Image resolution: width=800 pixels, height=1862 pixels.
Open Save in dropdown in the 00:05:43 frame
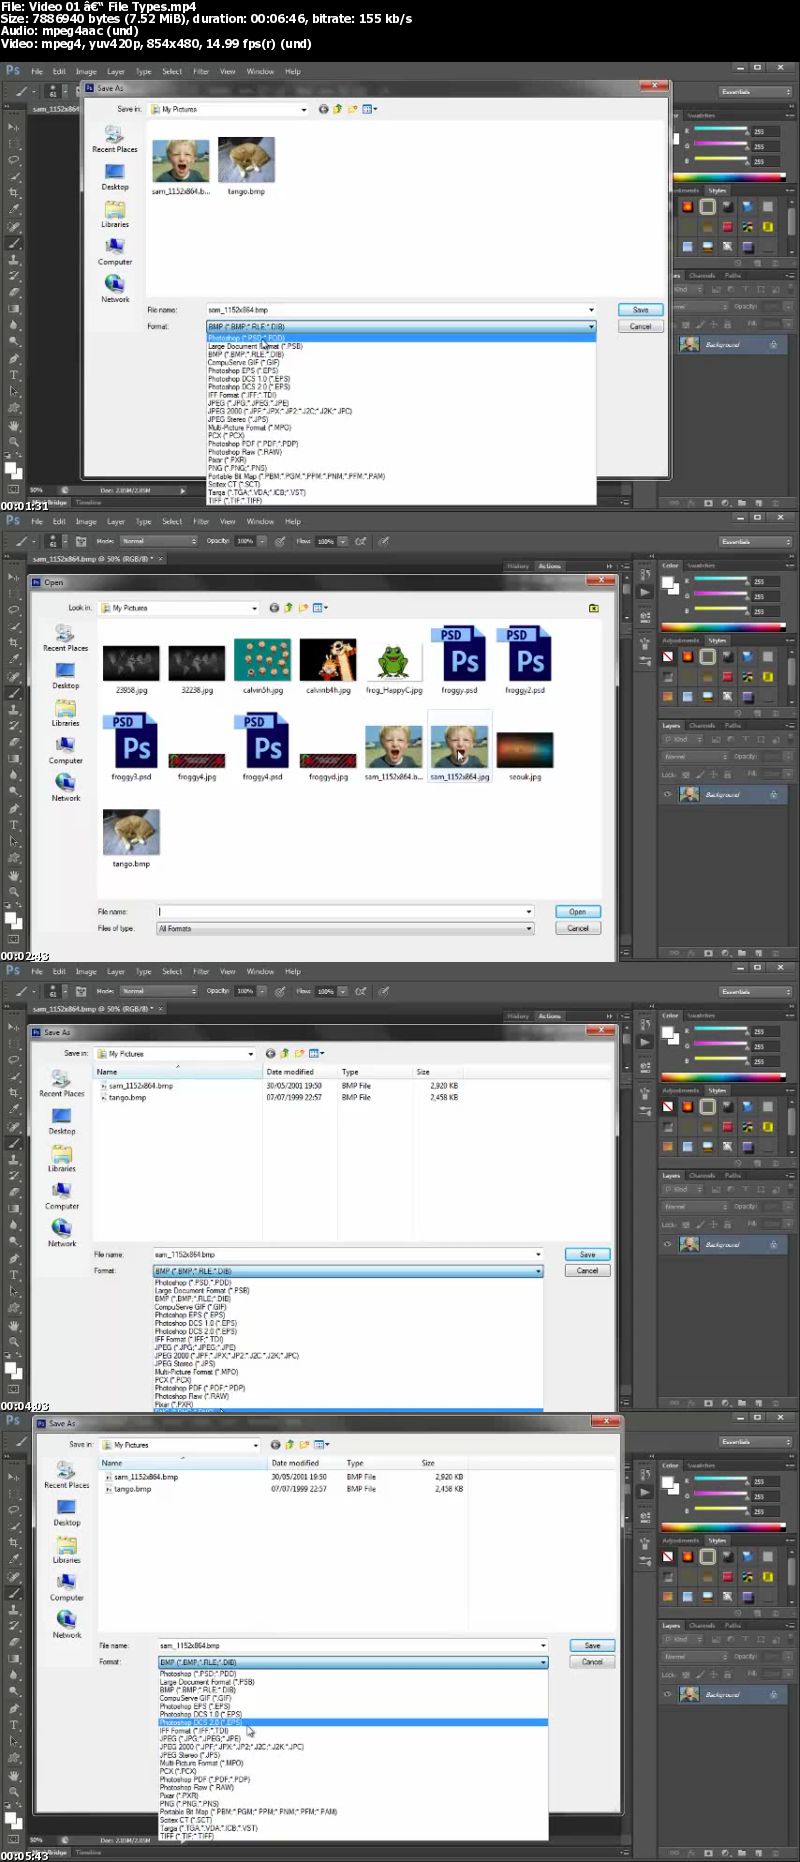[x=180, y=1445]
